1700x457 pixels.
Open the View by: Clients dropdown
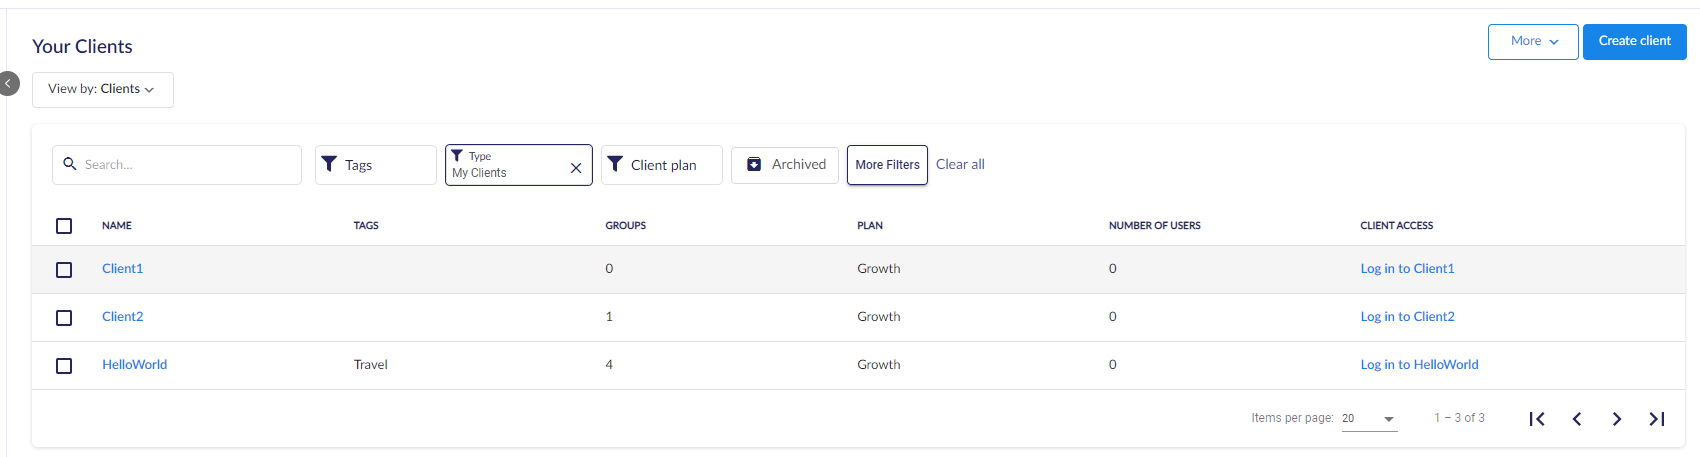tap(103, 90)
